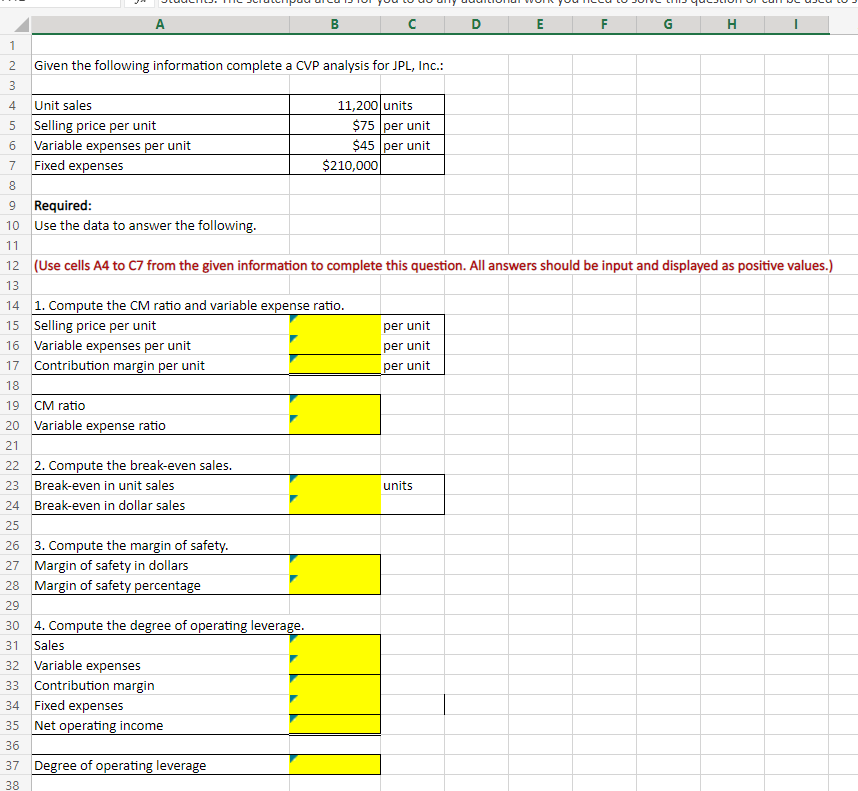The width and height of the screenshot is (858, 791).
Task: Select yellow cell for Contribution margin per unit
Action: [x=335, y=365]
